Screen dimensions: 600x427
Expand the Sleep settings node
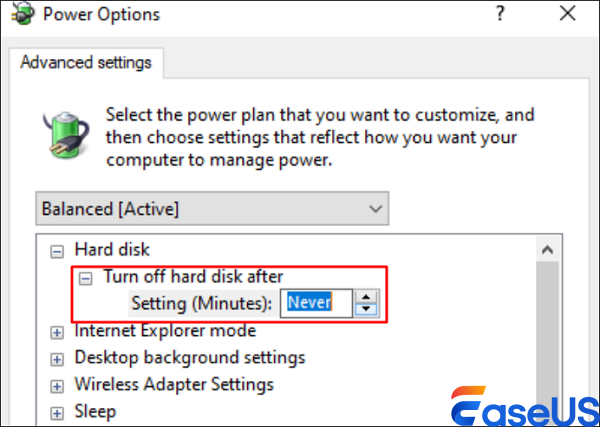[56, 412]
